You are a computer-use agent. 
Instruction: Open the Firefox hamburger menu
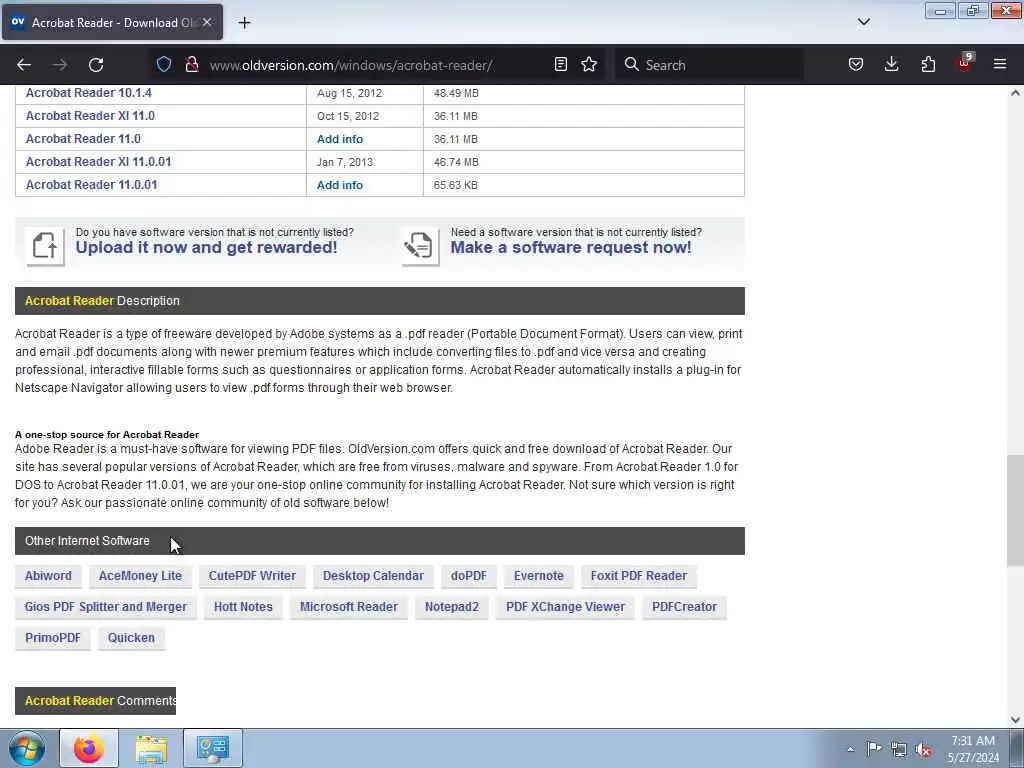point(1000,65)
